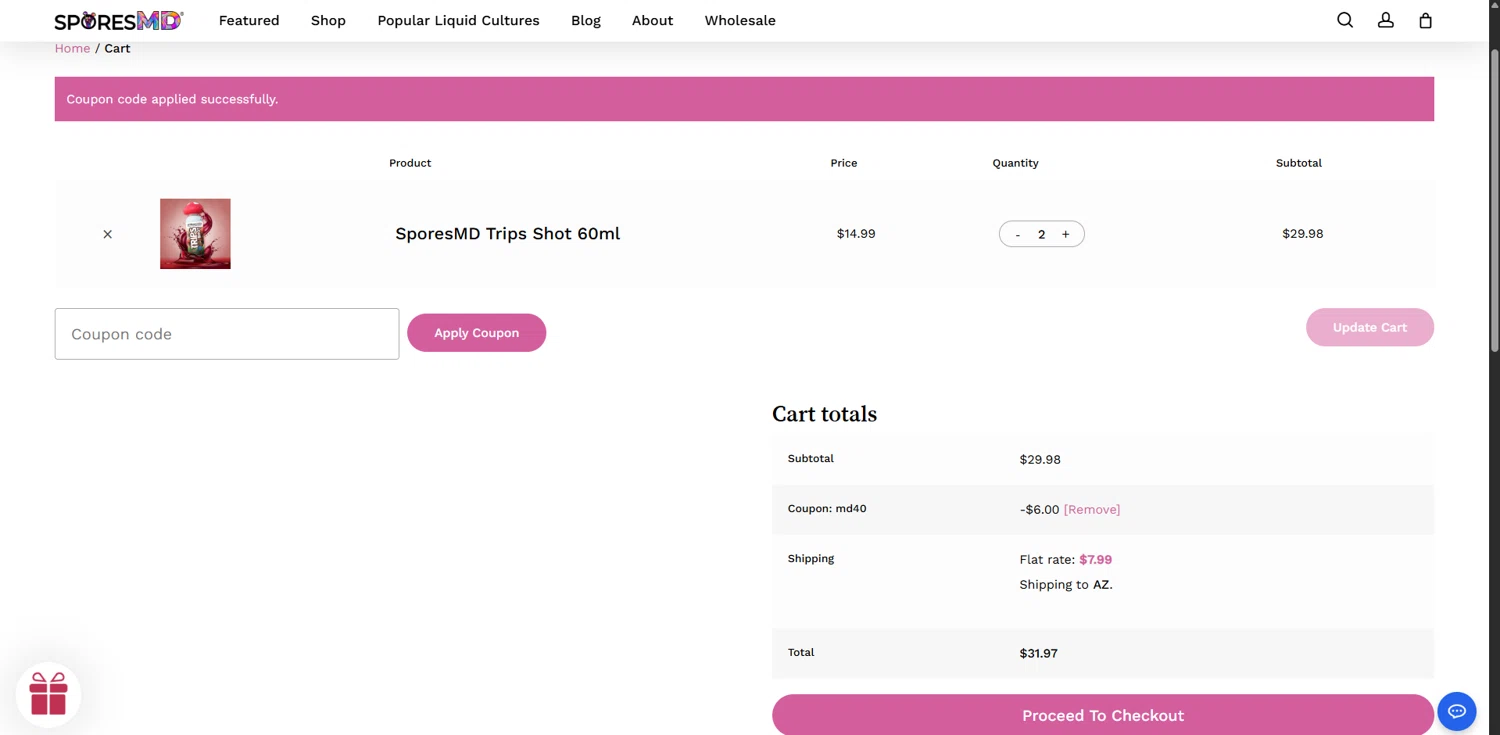The height and width of the screenshot is (735, 1500).
Task: Focus the Coupon code input field
Action: [x=227, y=334]
